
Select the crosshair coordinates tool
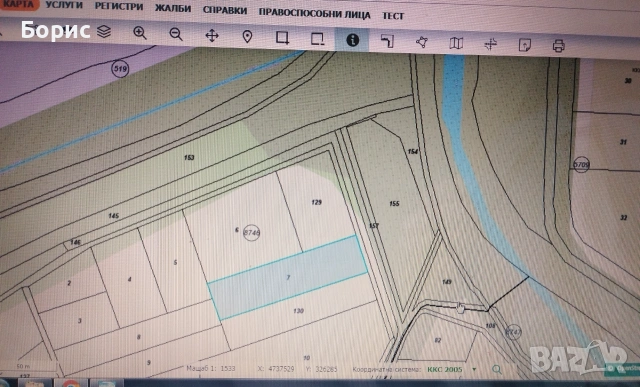(x=491, y=44)
